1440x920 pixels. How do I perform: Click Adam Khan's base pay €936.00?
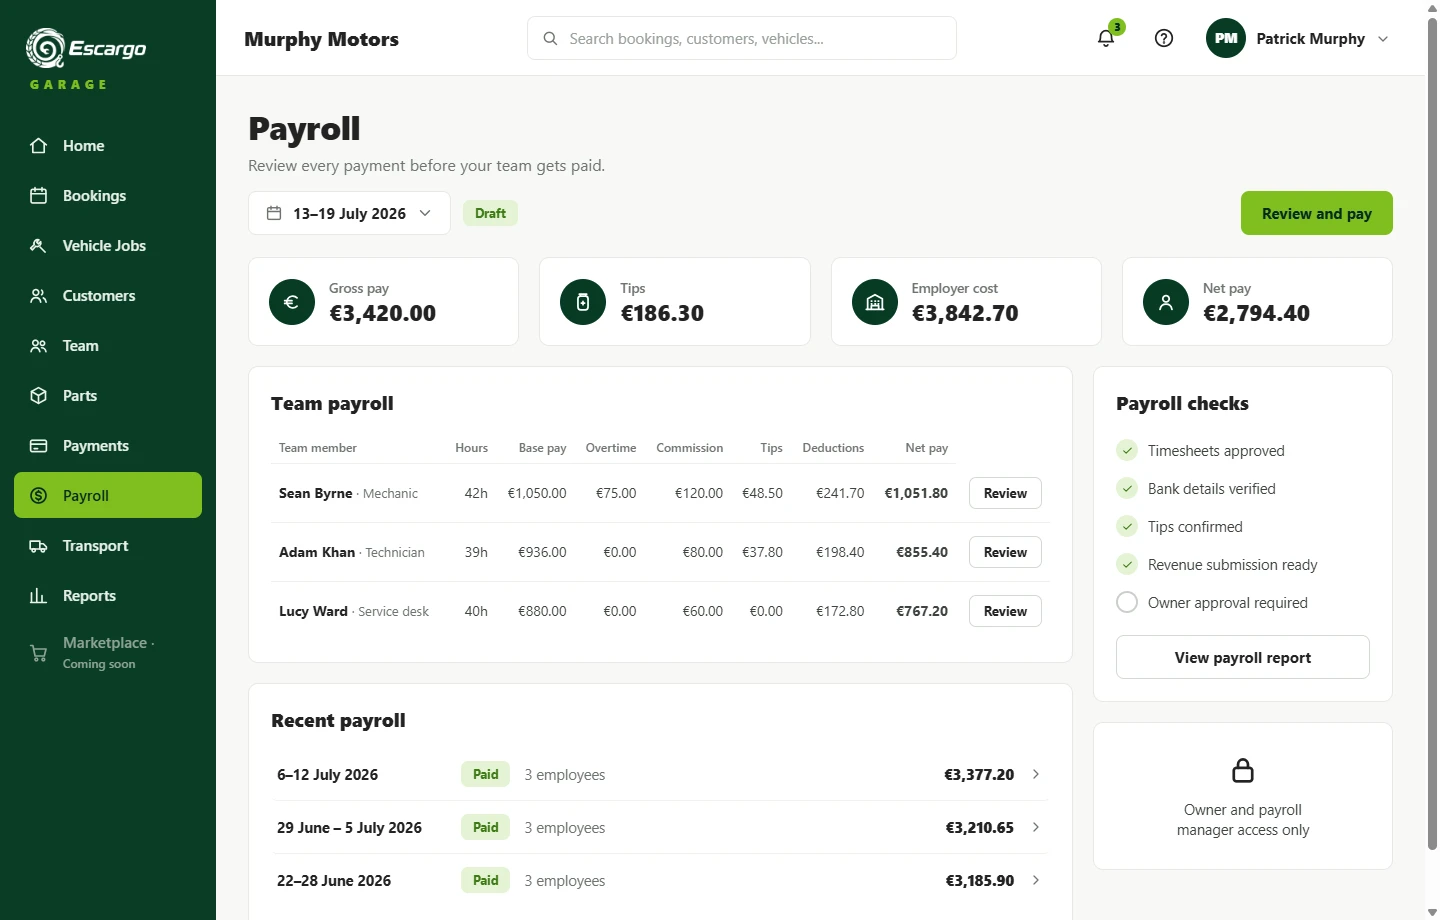(x=542, y=552)
